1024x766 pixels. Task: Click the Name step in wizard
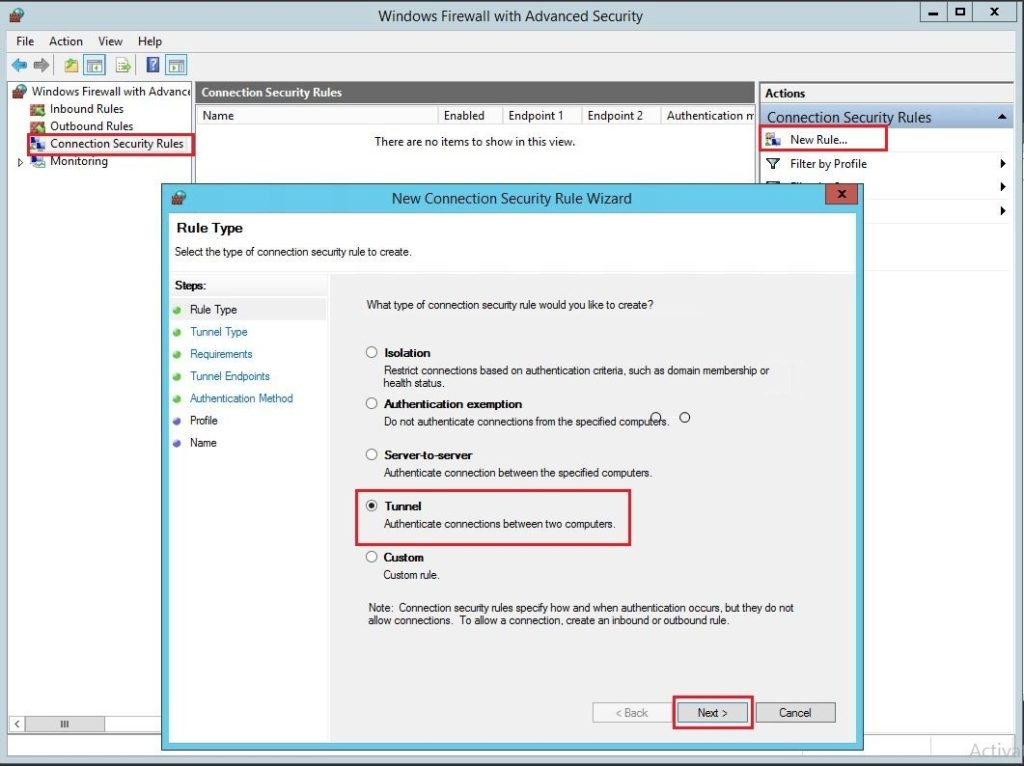click(203, 443)
